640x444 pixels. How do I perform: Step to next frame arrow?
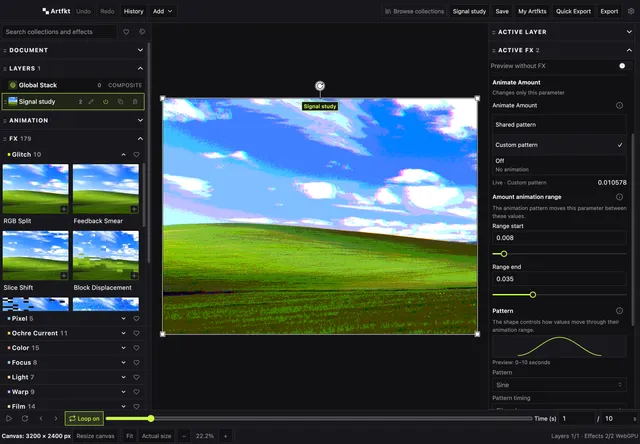56,418
